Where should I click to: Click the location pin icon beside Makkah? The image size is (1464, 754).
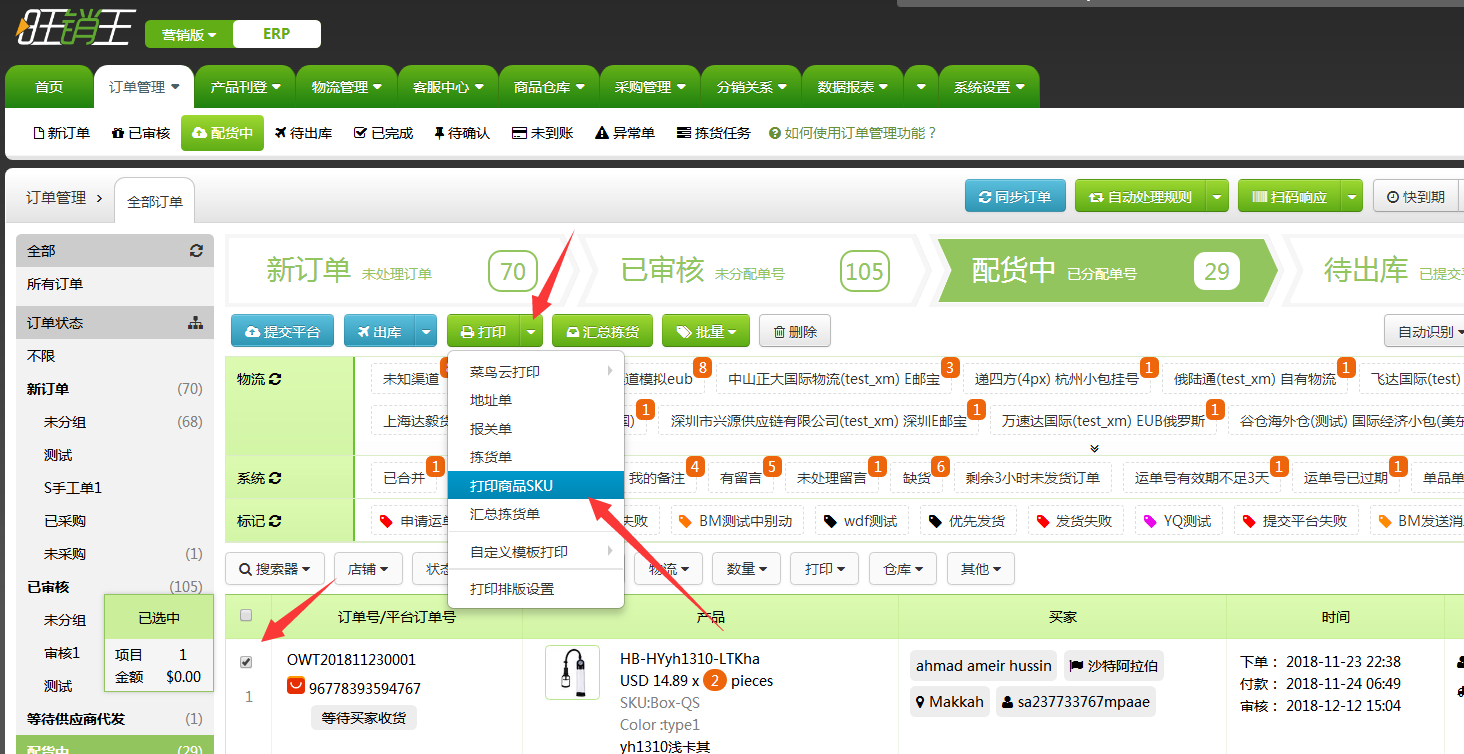coord(919,702)
